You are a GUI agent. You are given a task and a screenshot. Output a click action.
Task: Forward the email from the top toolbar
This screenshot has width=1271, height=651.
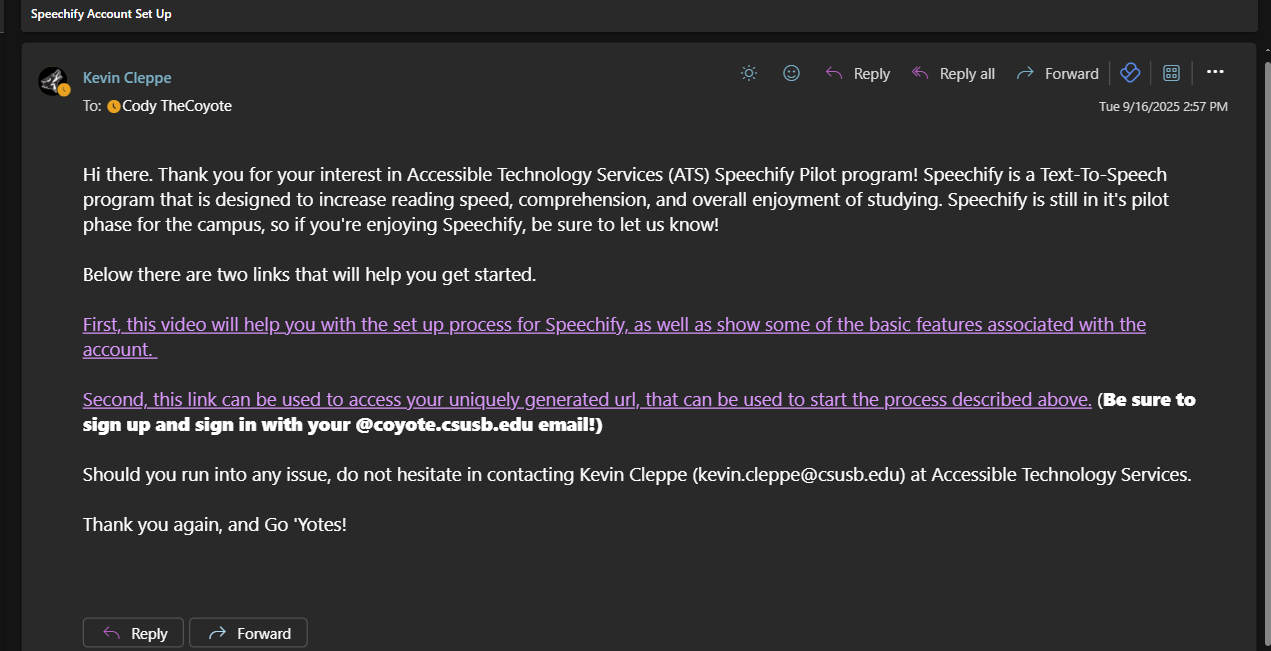coord(1057,73)
